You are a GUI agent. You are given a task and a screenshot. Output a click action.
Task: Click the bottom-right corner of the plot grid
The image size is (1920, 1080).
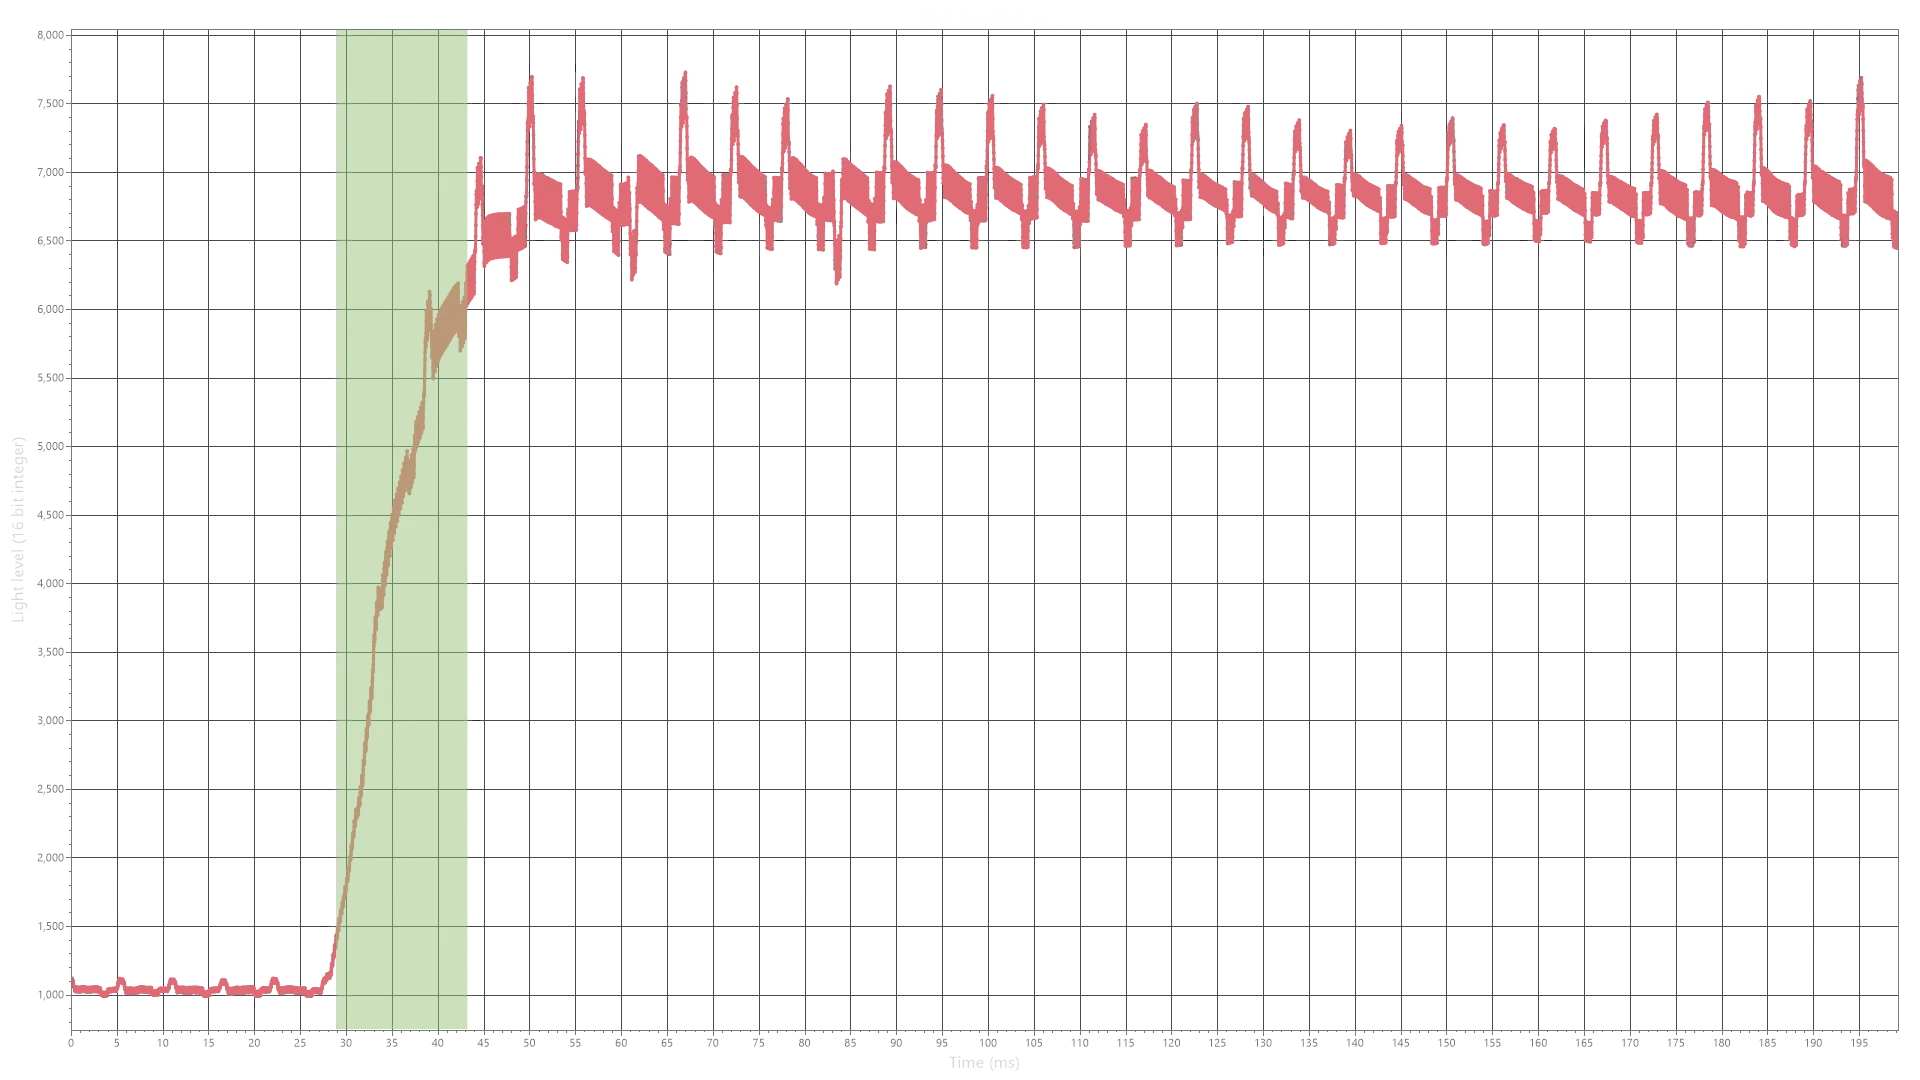tap(1897, 1027)
